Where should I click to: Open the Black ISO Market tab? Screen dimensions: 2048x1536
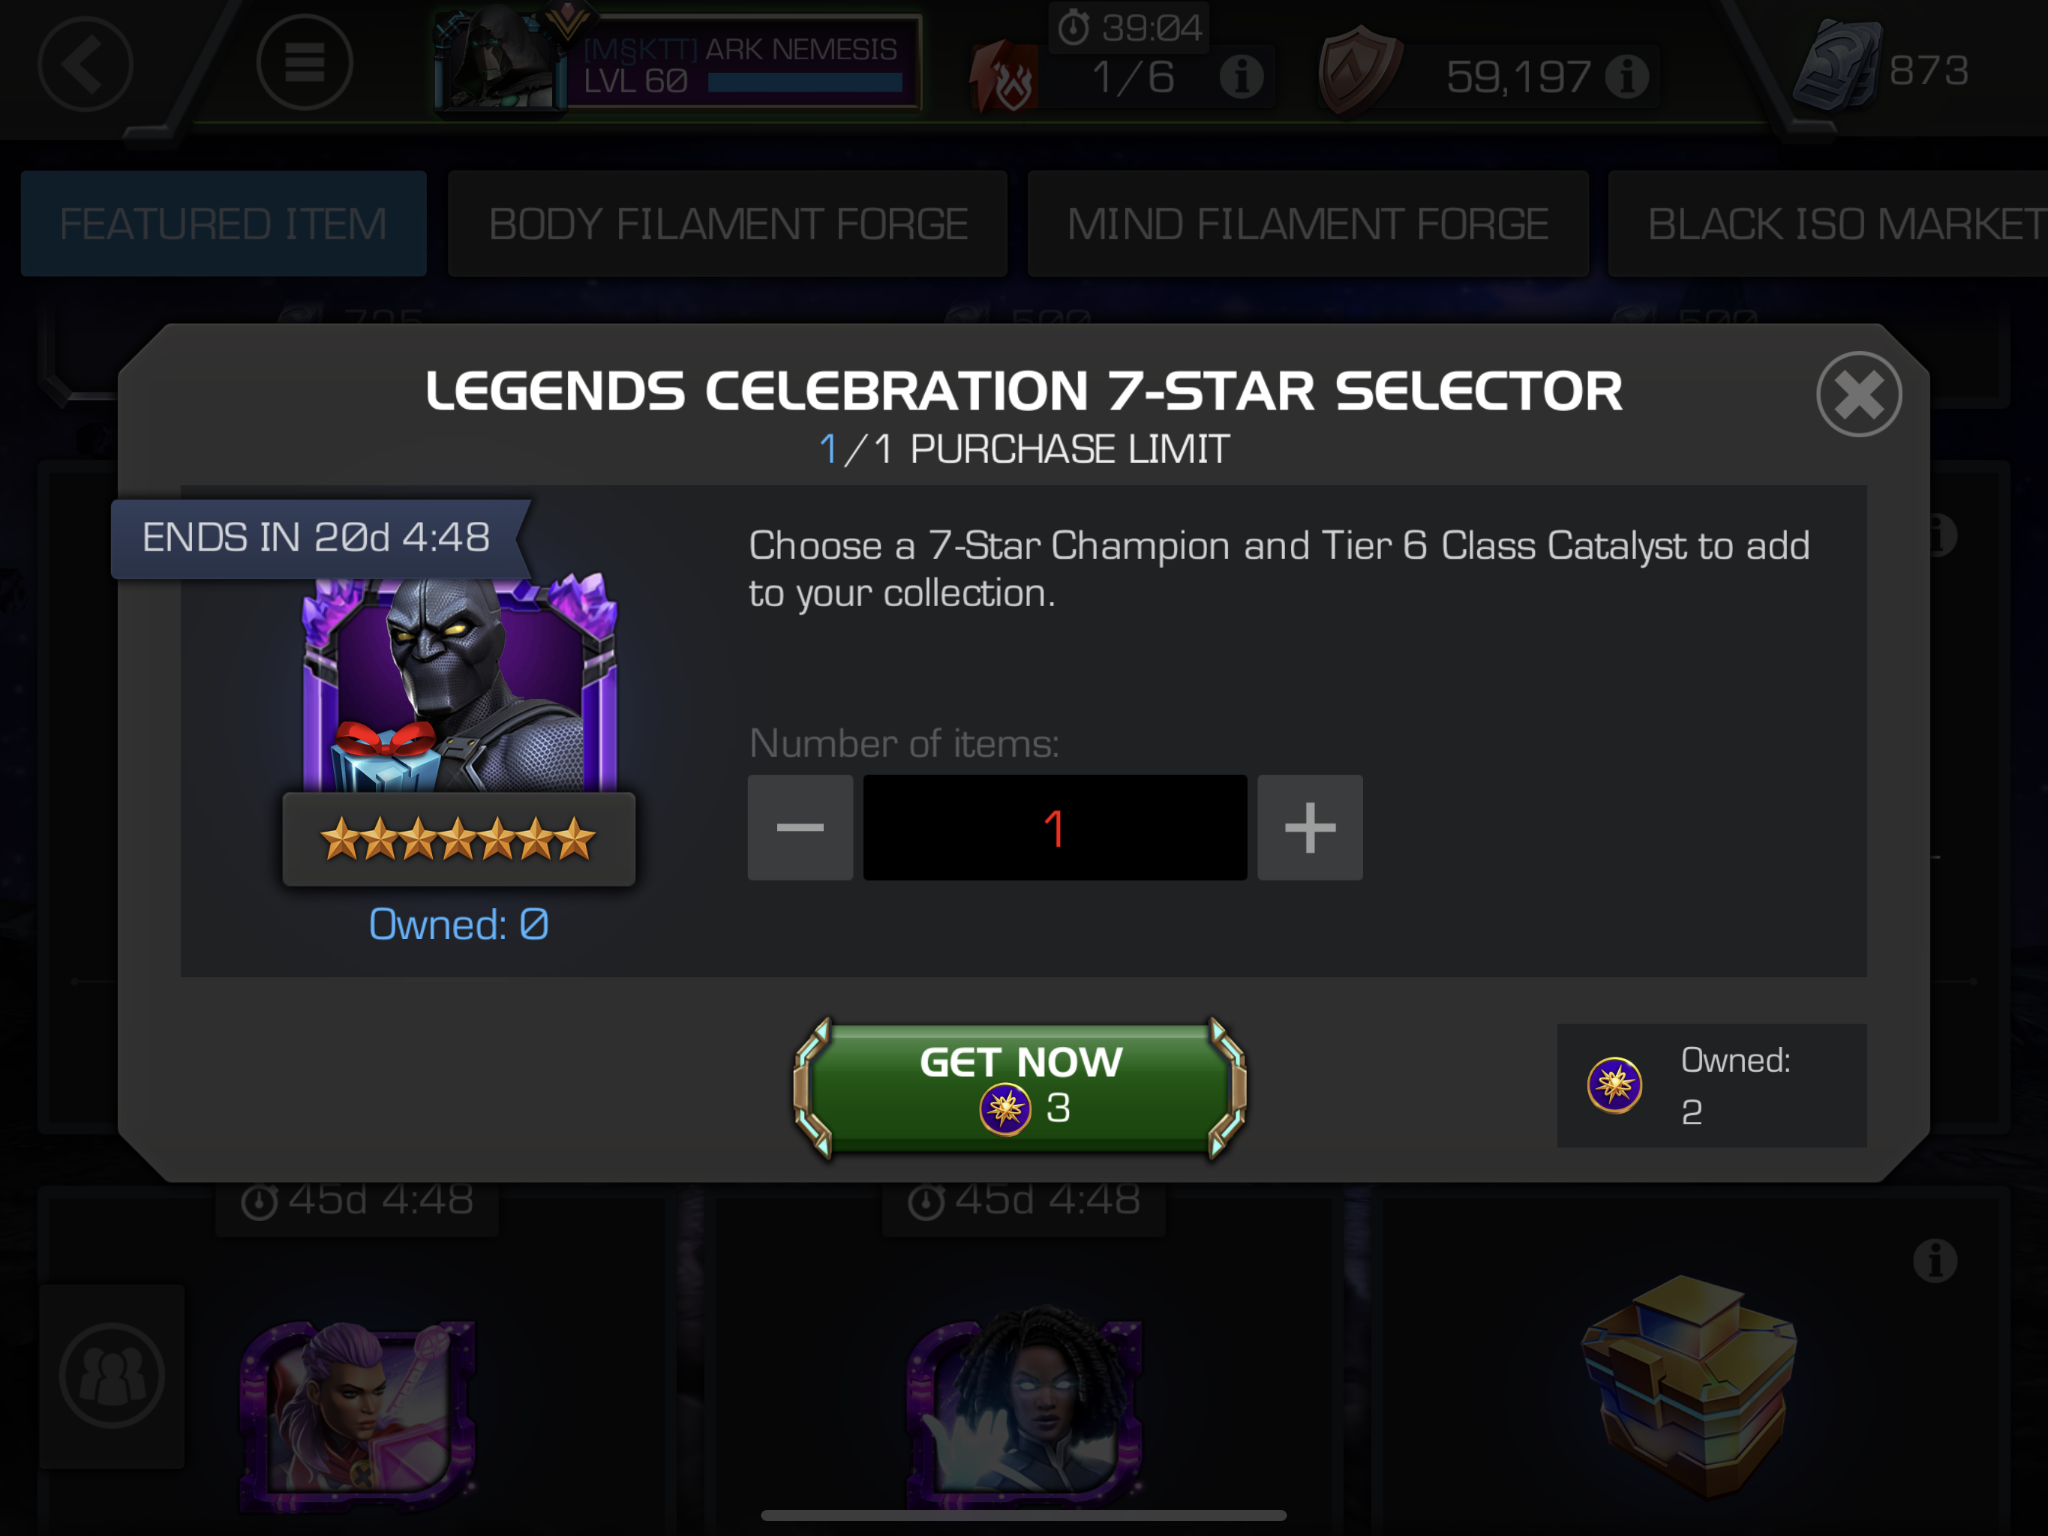click(1828, 223)
